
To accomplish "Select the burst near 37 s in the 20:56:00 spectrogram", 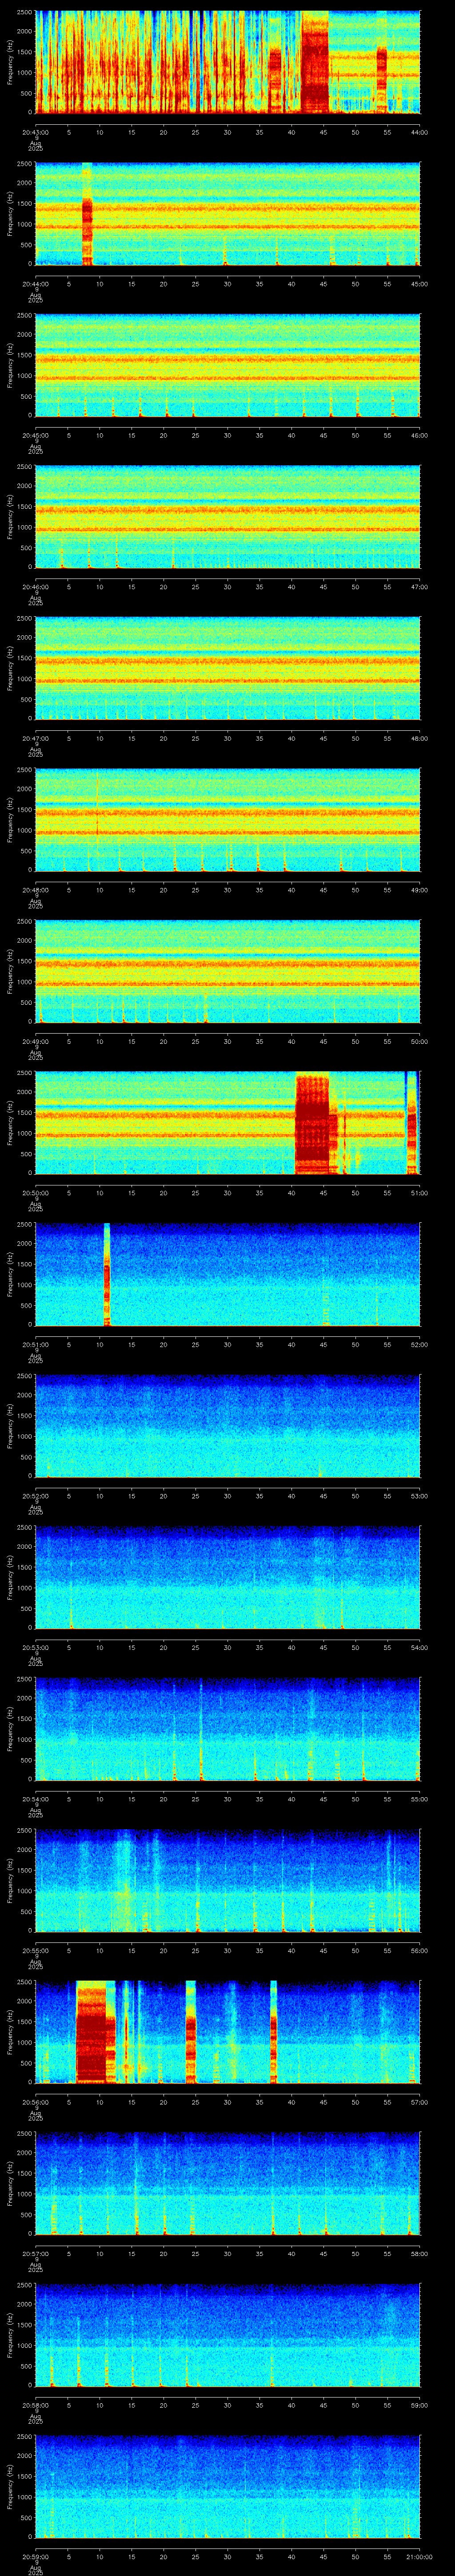I will (x=273, y=2032).
